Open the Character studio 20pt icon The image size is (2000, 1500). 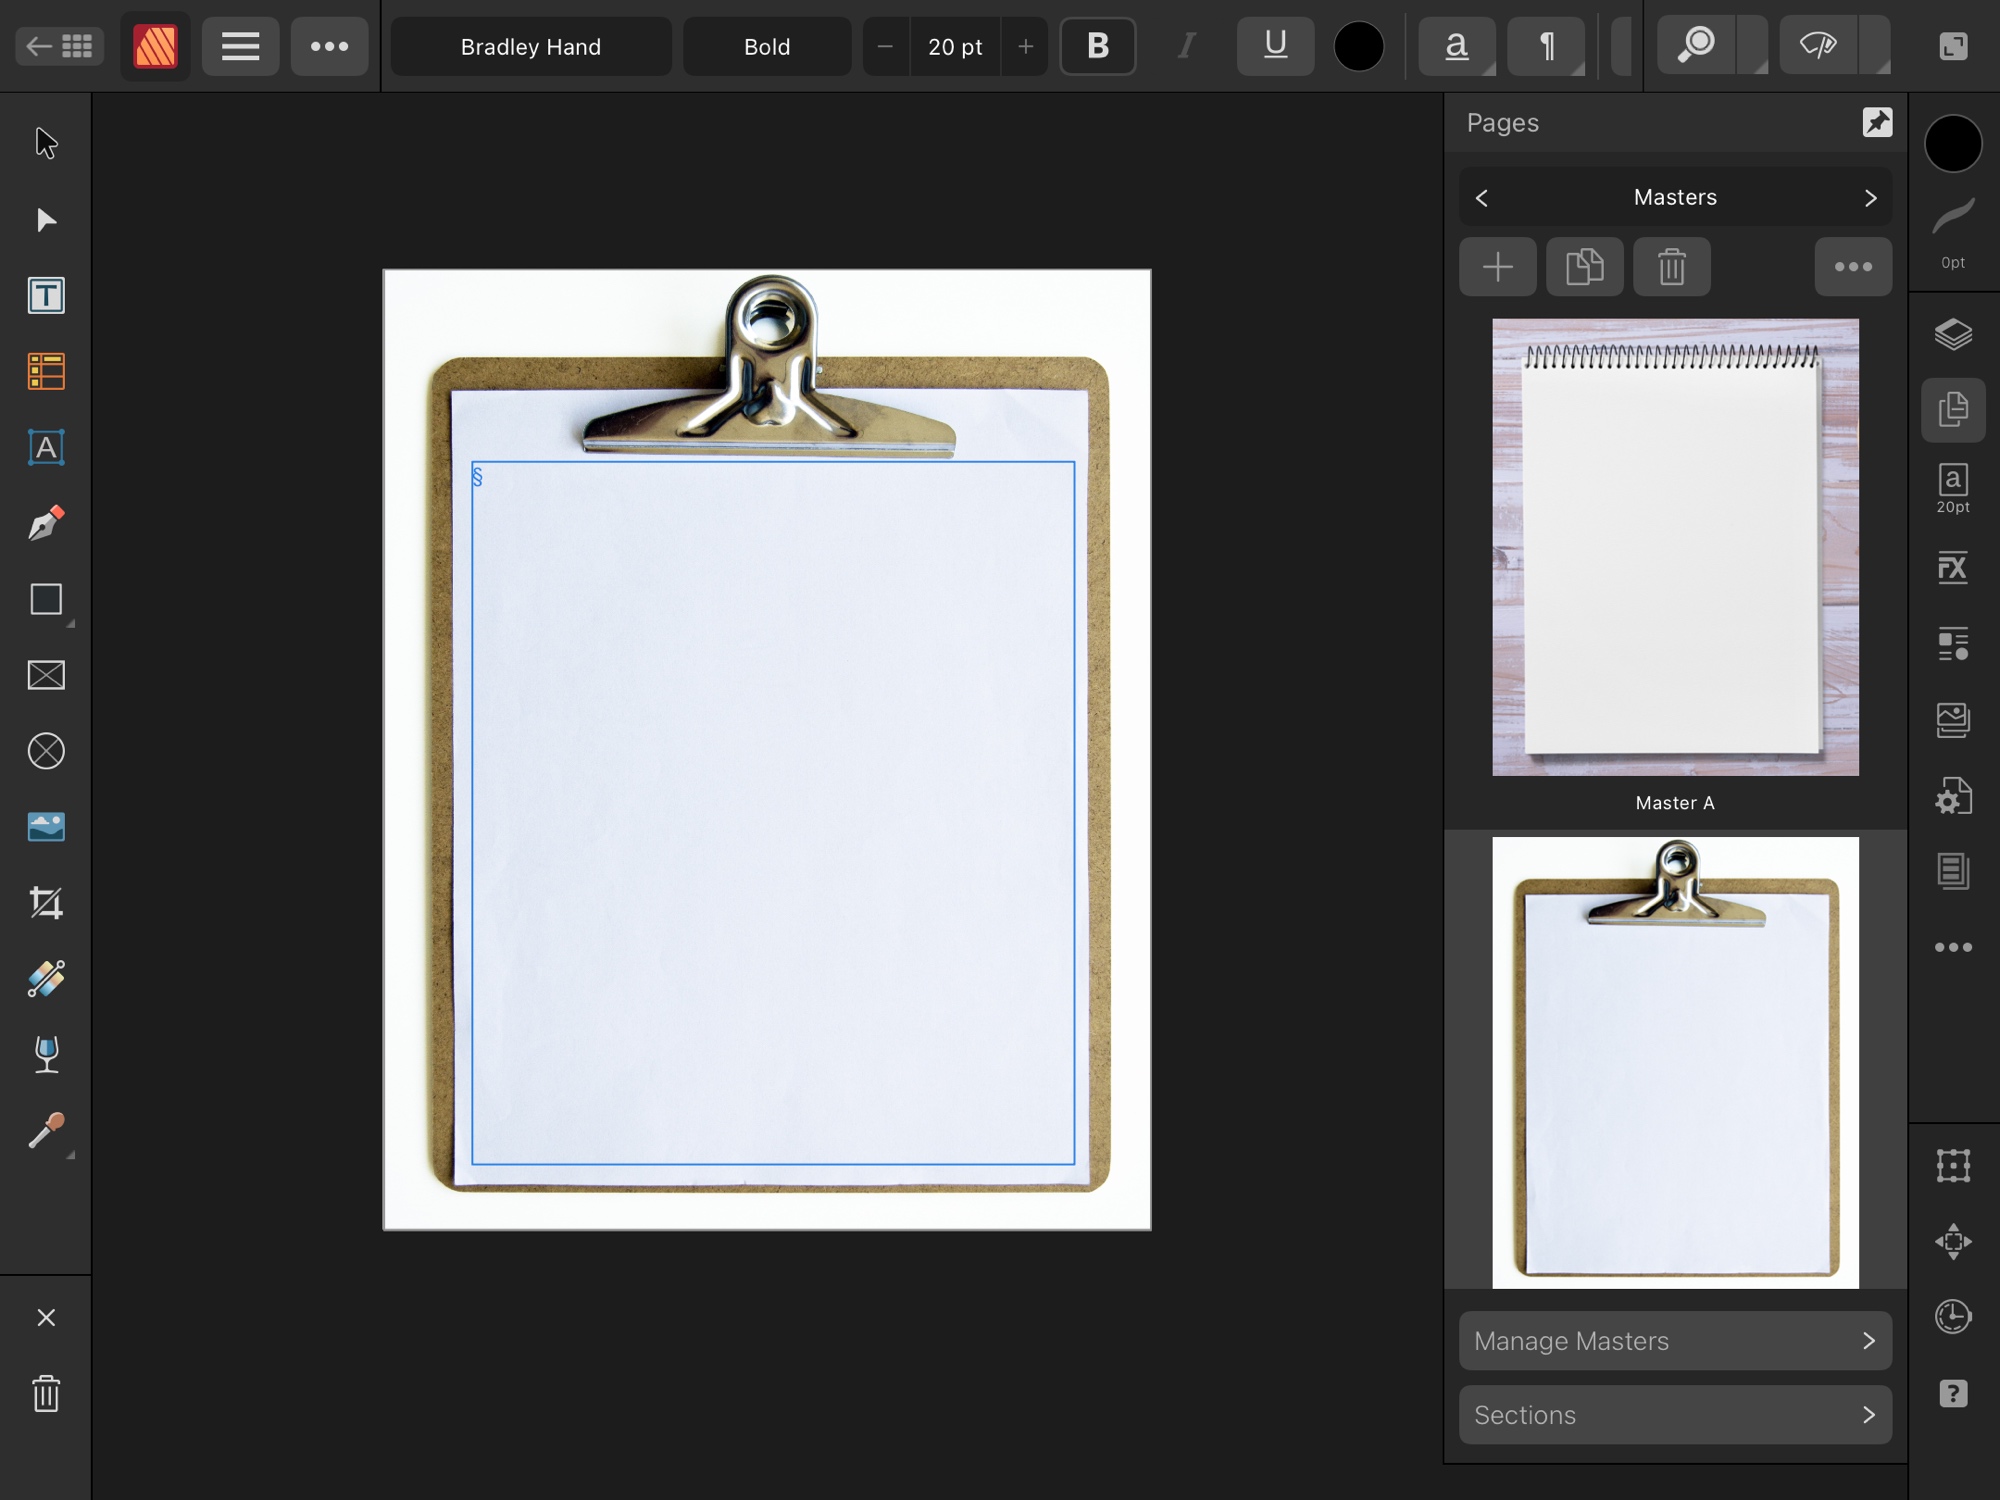[x=1953, y=488]
